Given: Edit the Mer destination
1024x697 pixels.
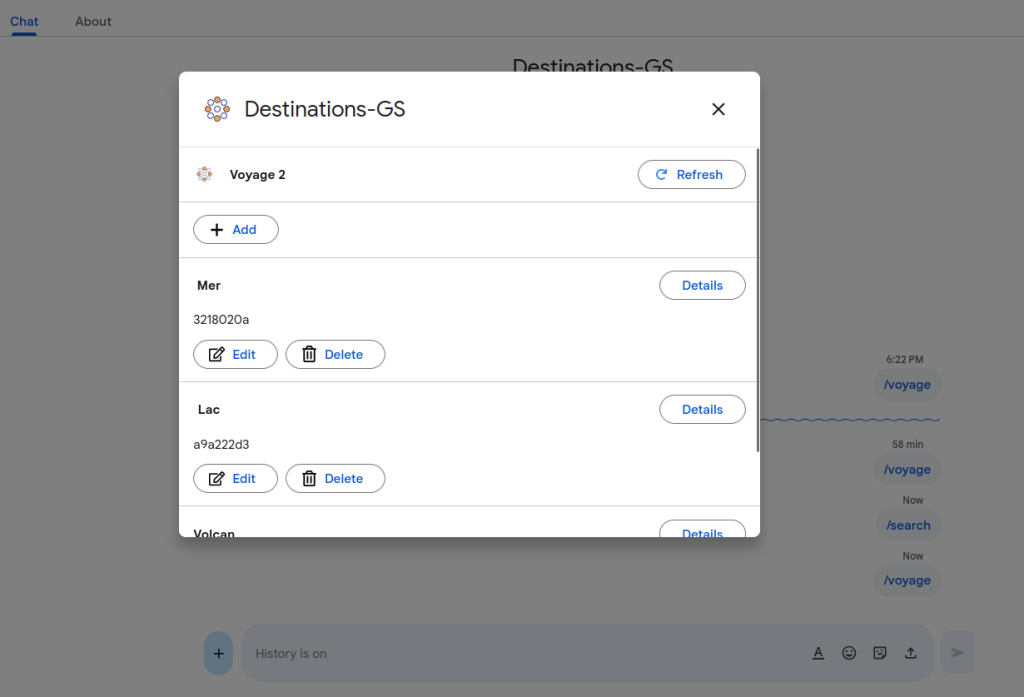Looking at the screenshot, I should pyautogui.click(x=235, y=354).
